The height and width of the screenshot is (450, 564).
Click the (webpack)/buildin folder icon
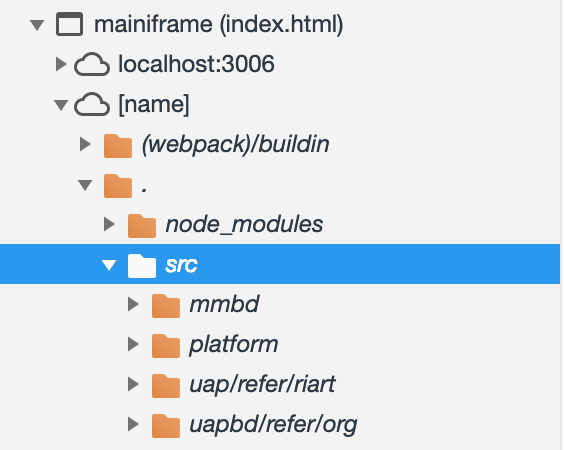coord(118,145)
